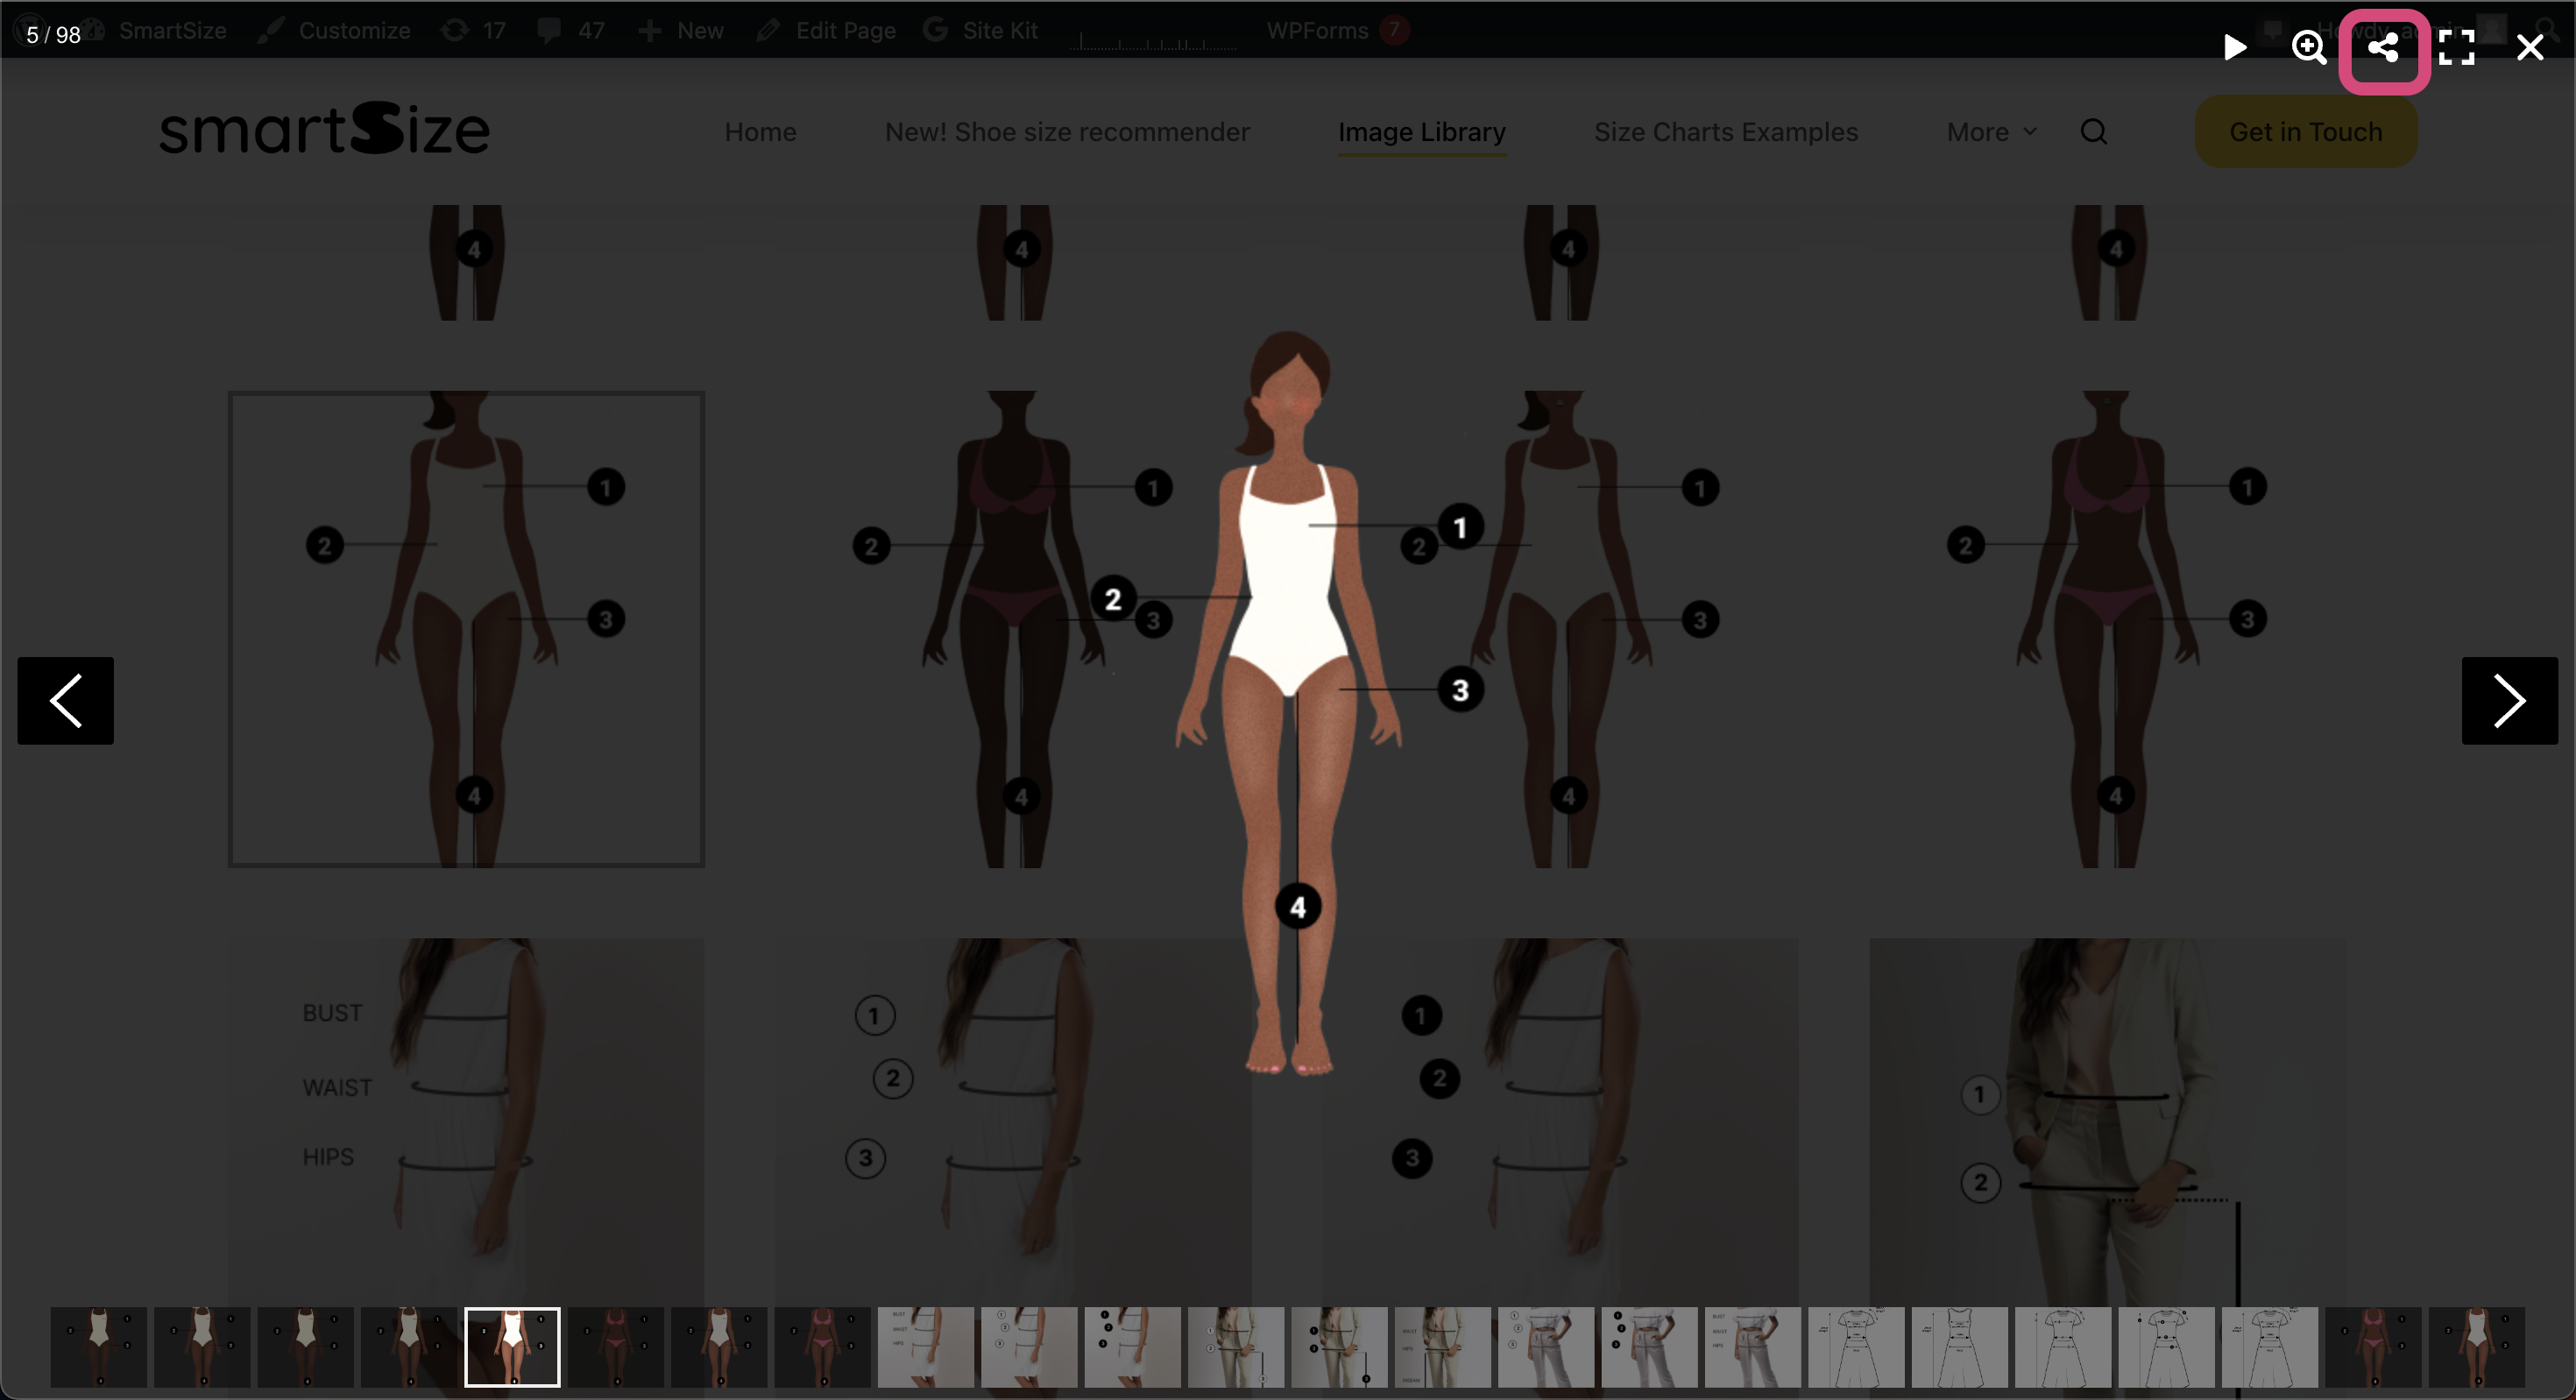
Task: Click the enlarged swimsuit figure image in the lightbox
Action: tap(1288, 703)
